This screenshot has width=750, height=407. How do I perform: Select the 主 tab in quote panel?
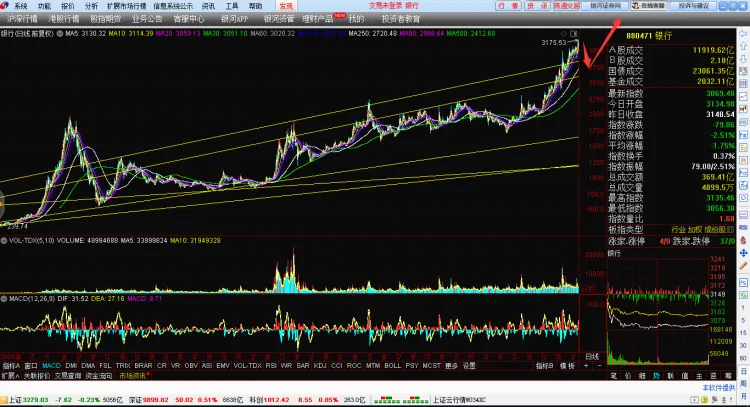(699, 376)
